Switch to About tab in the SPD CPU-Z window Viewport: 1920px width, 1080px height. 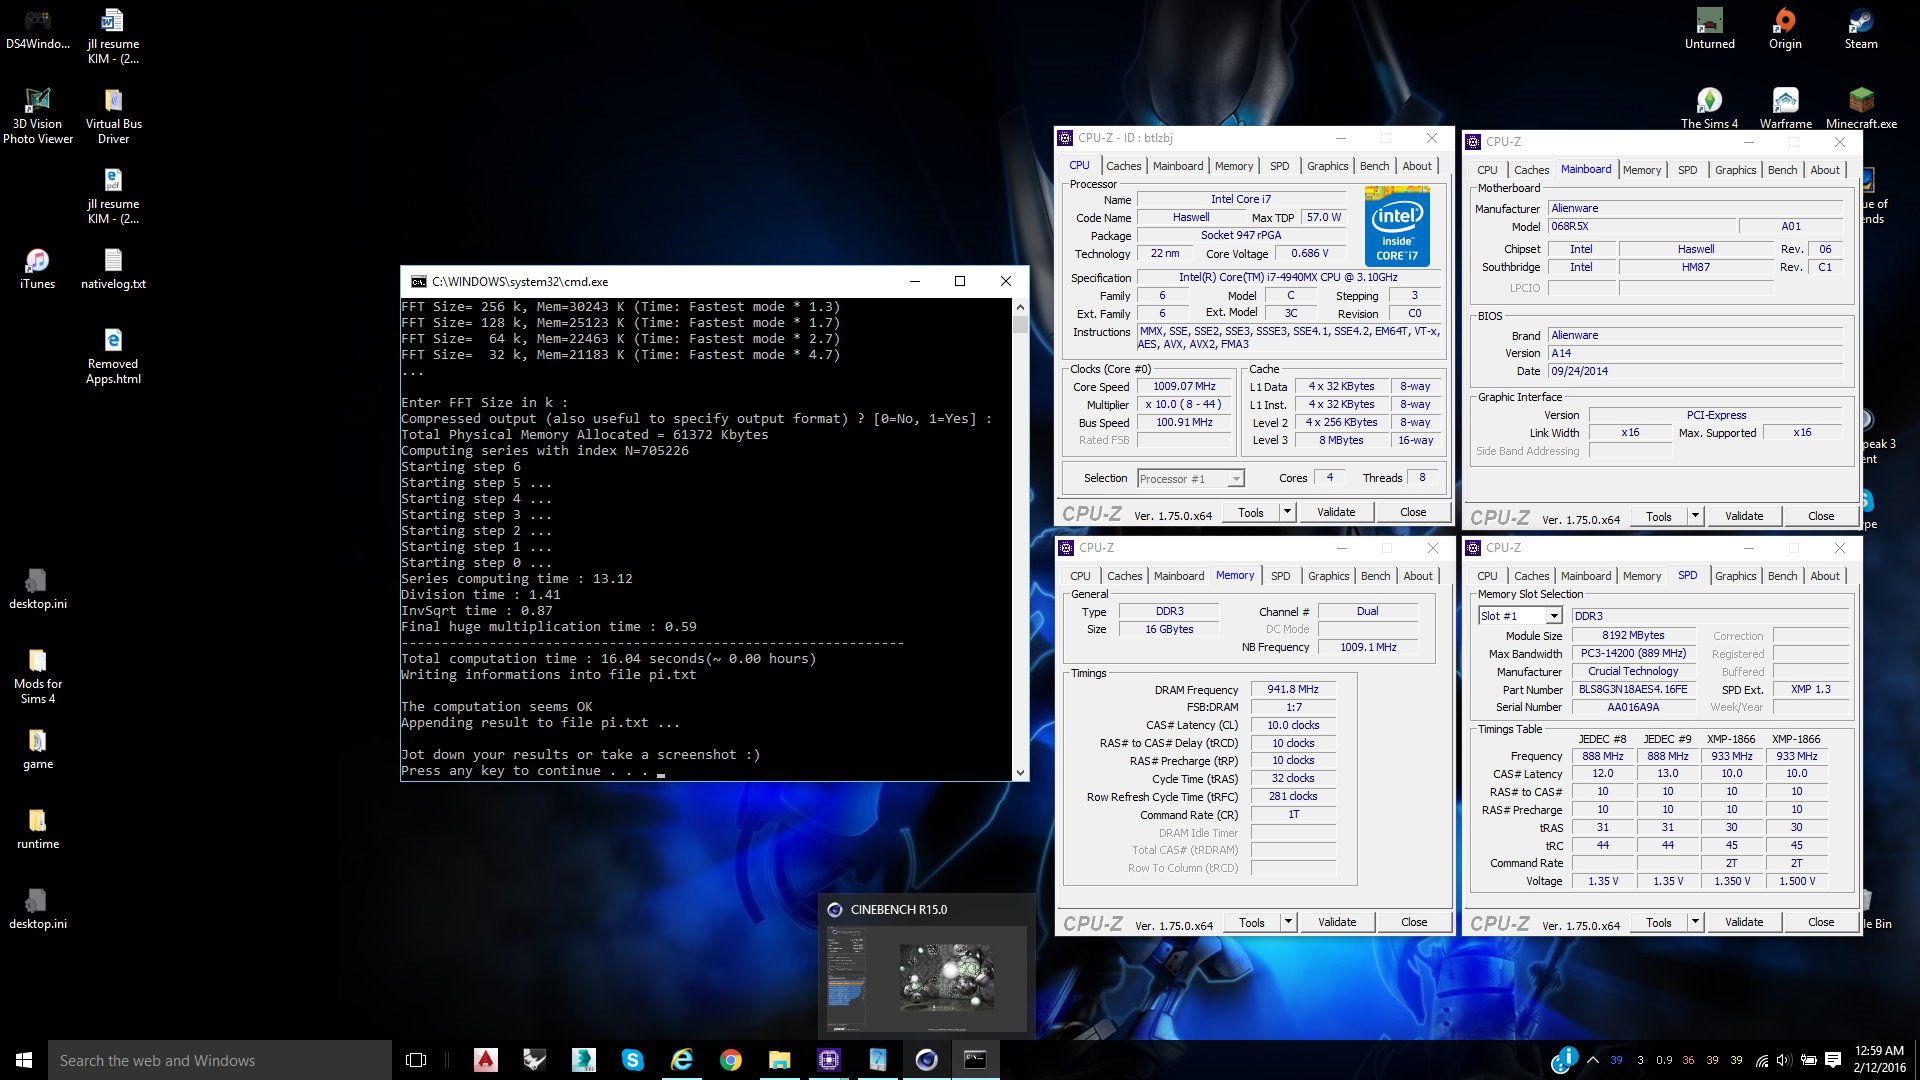[1824, 576]
